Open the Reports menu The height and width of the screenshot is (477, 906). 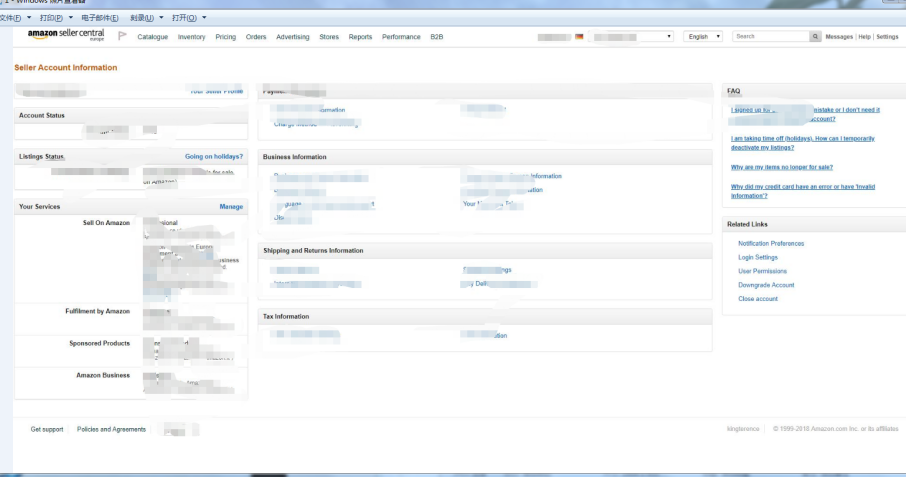click(x=360, y=37)
